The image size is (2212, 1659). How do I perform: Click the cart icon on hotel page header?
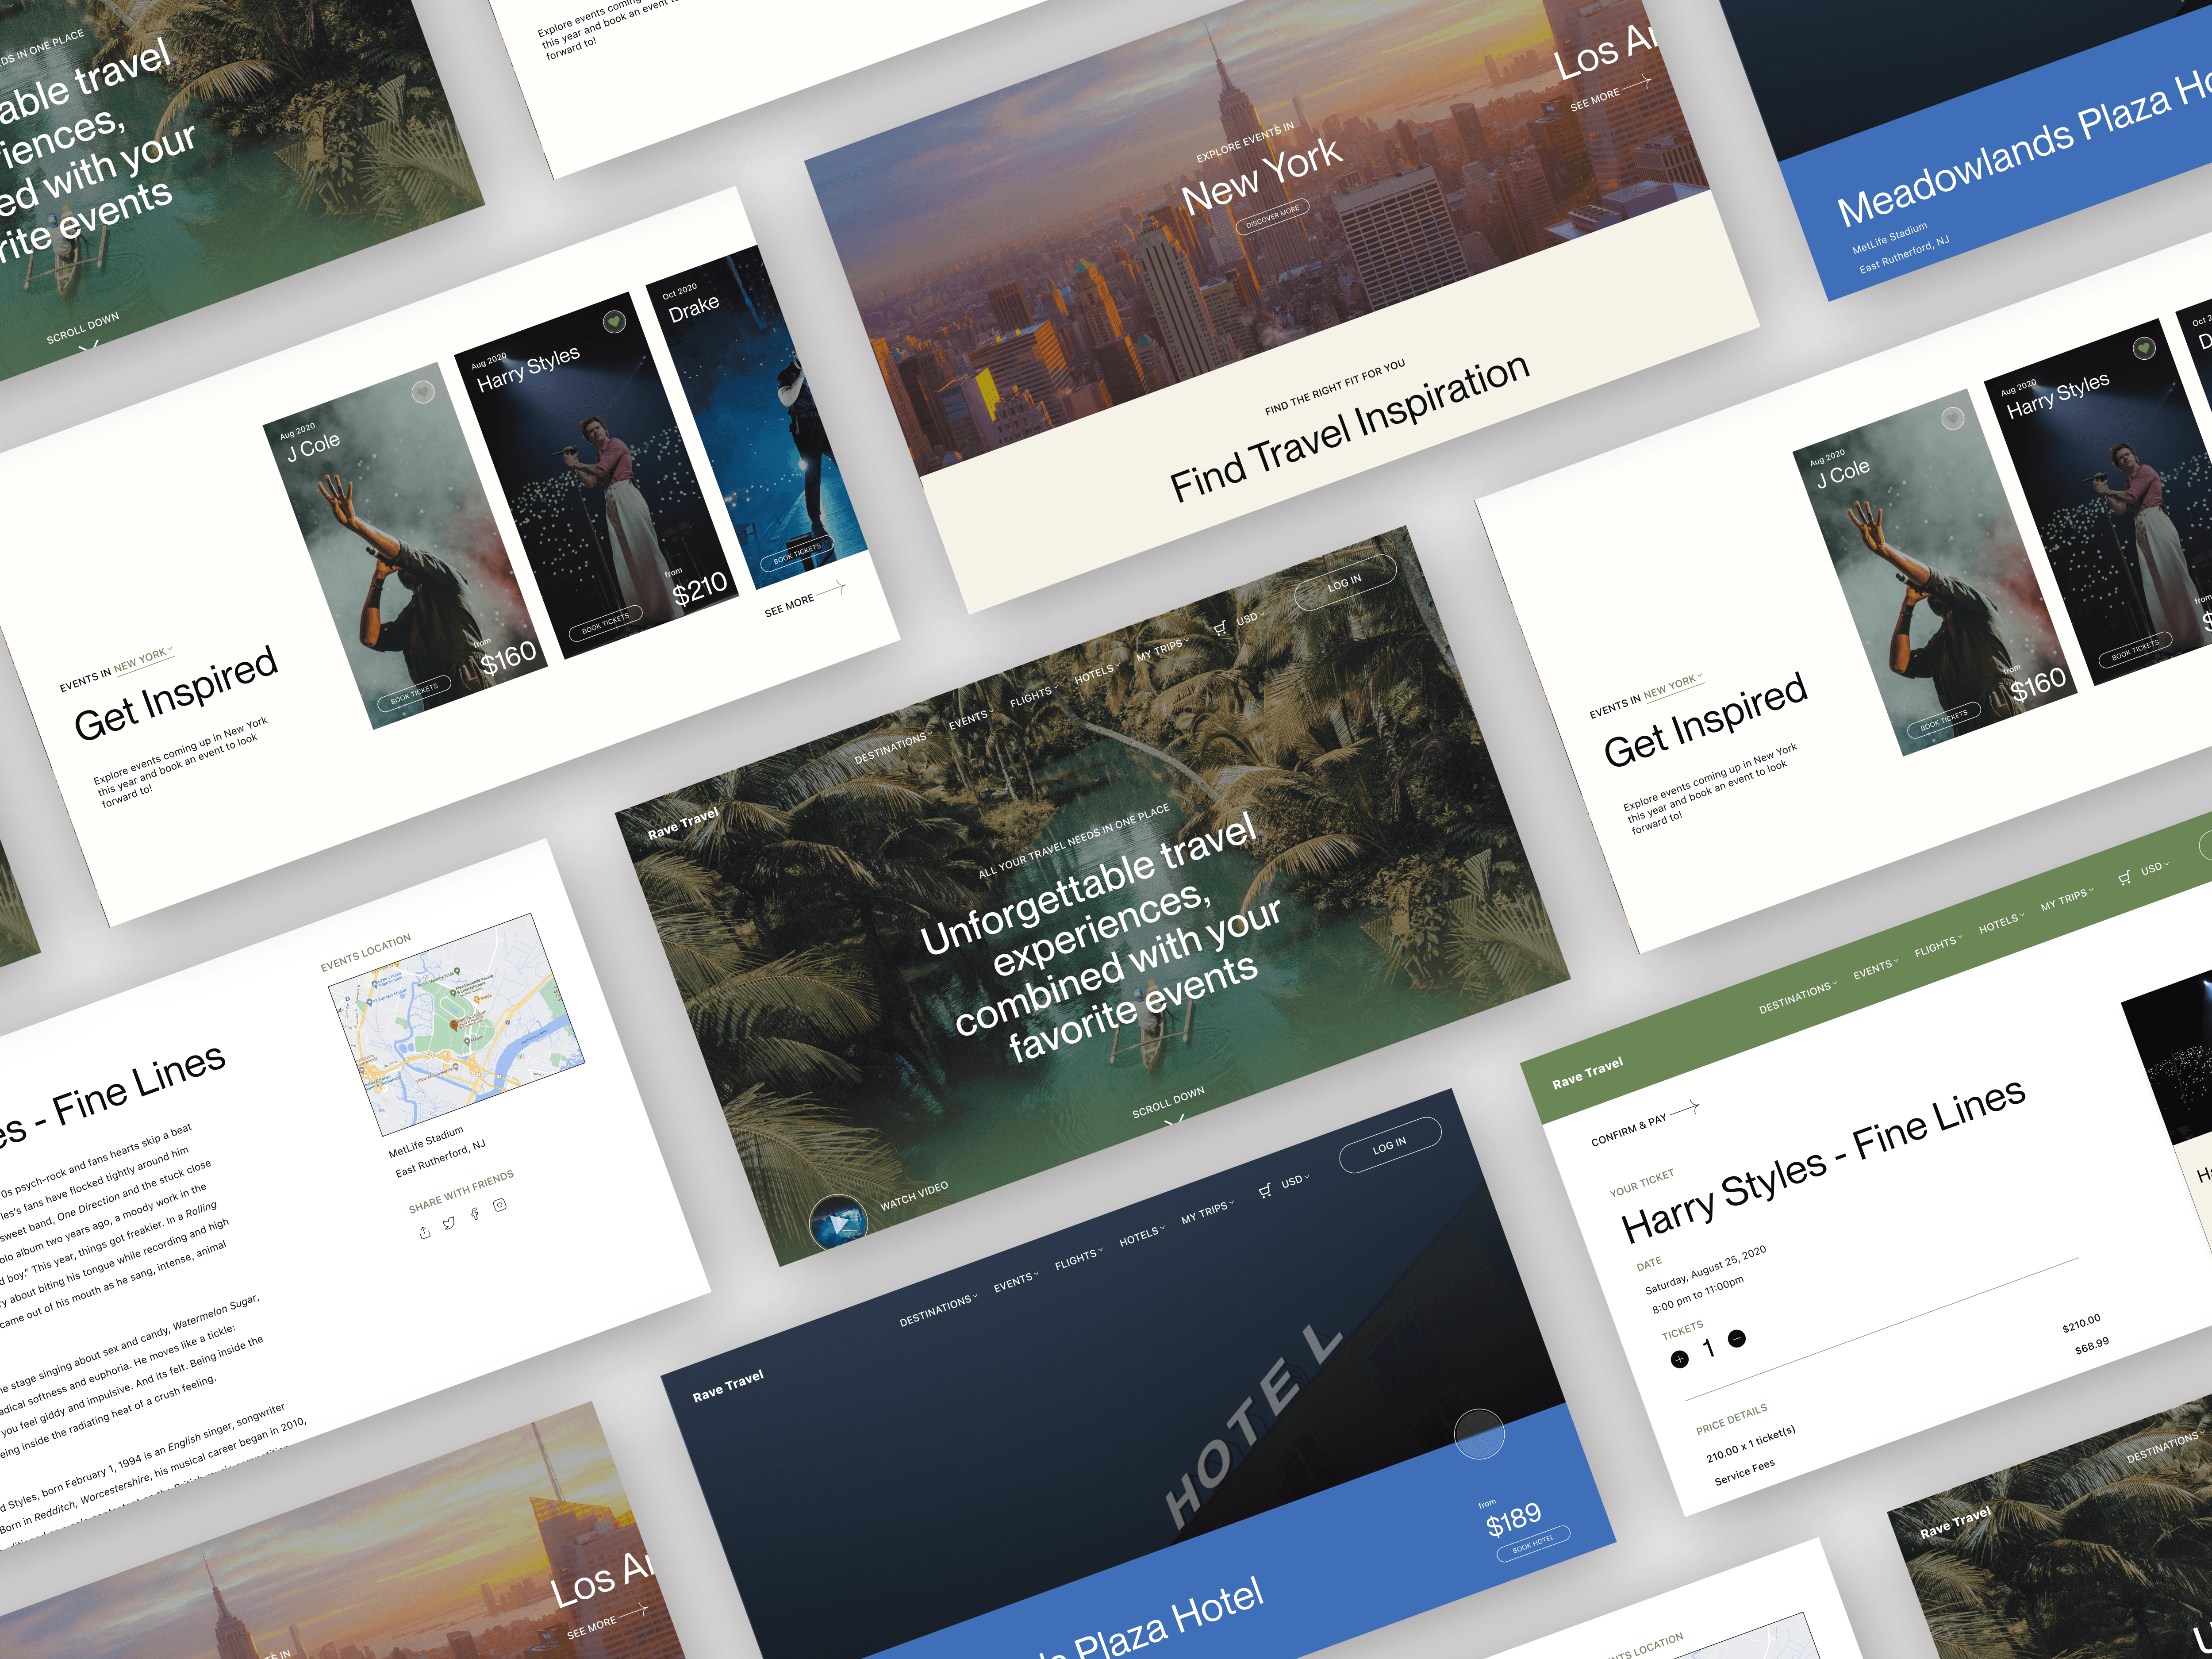click(x=1265, y=1190)
